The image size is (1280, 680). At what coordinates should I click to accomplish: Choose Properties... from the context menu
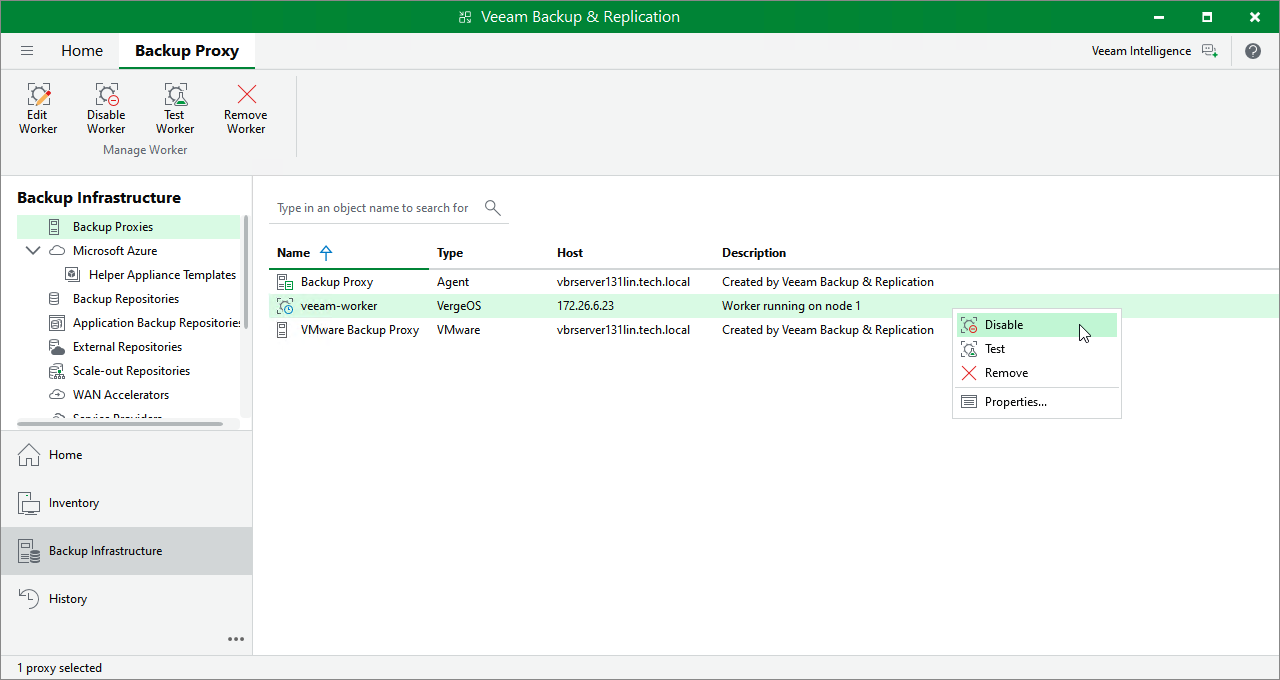pos(1036,402)
